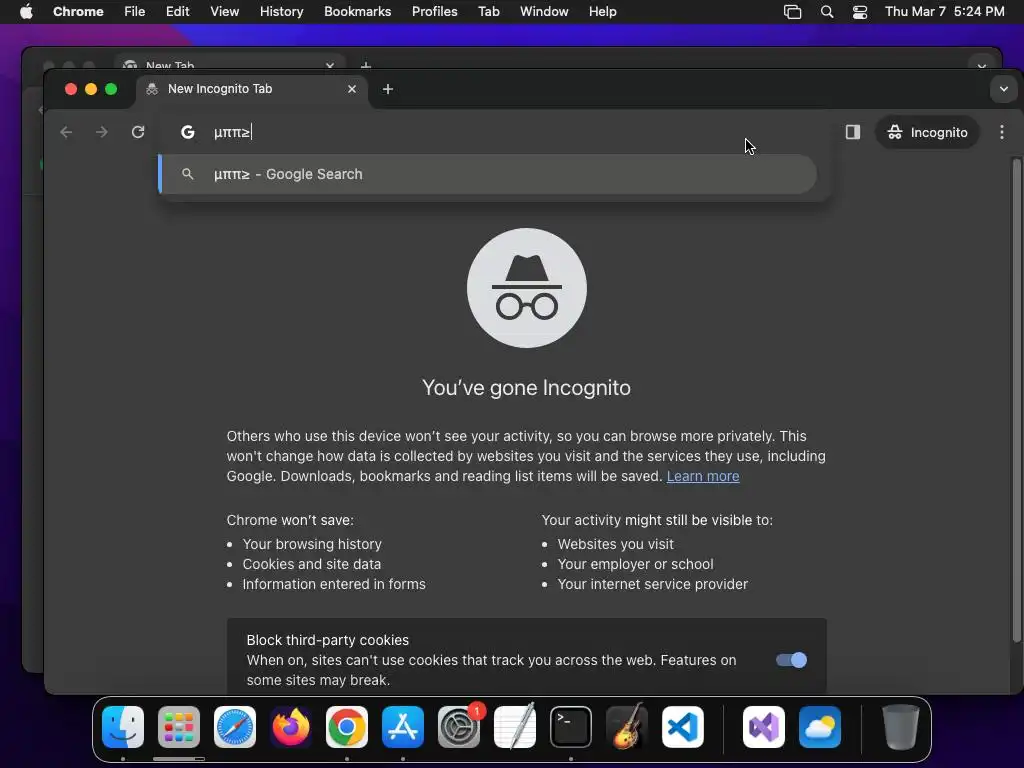Click the back navigation arrow

click(66, 132)
